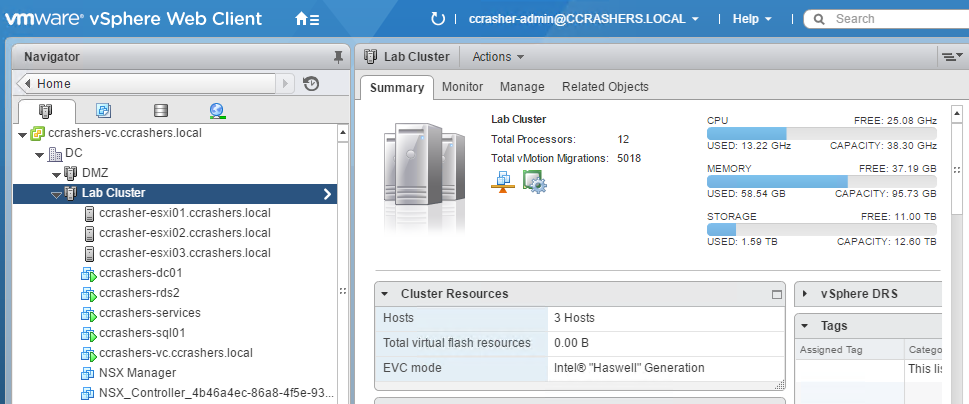
Task: Switch to the Related Objects tab
Action: (605, 87)
